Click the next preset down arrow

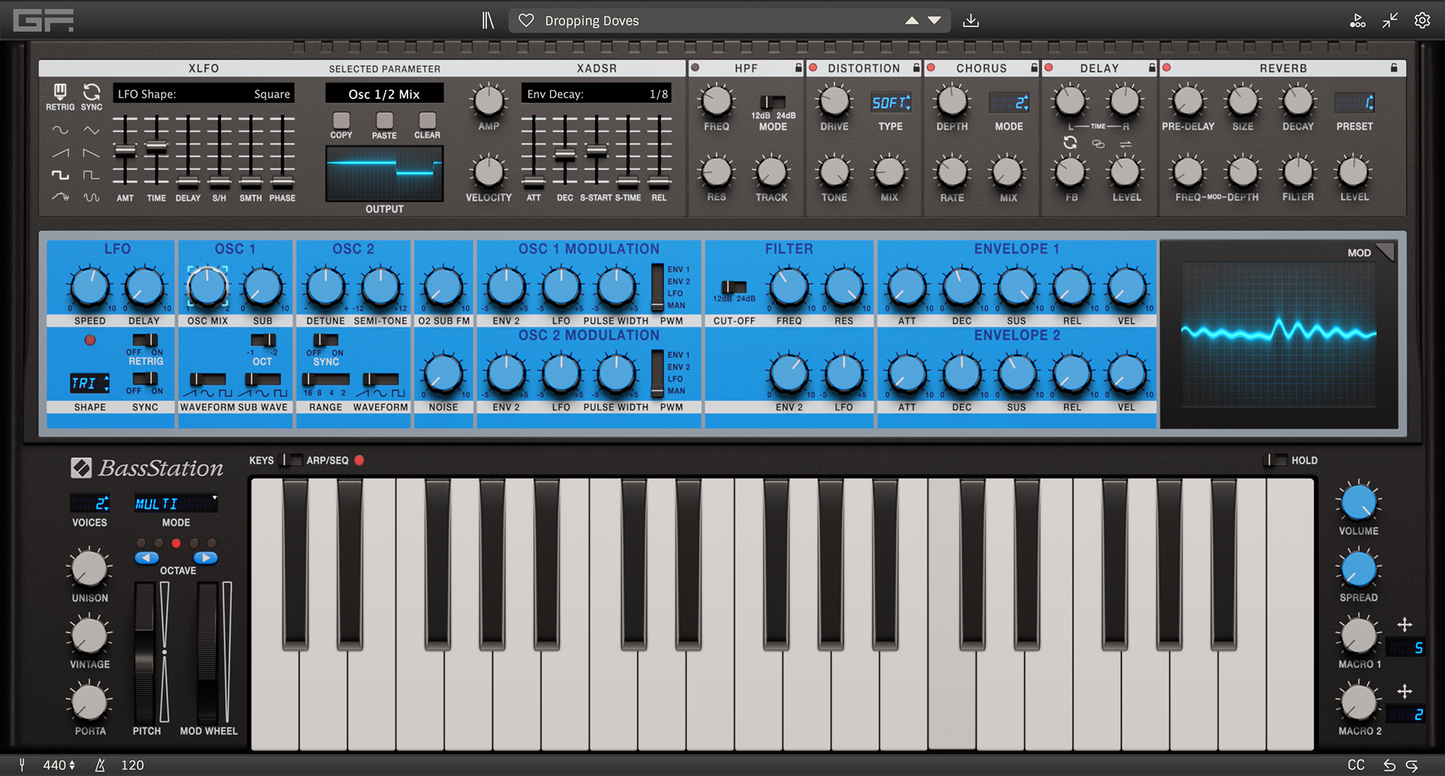coord(935,20)
